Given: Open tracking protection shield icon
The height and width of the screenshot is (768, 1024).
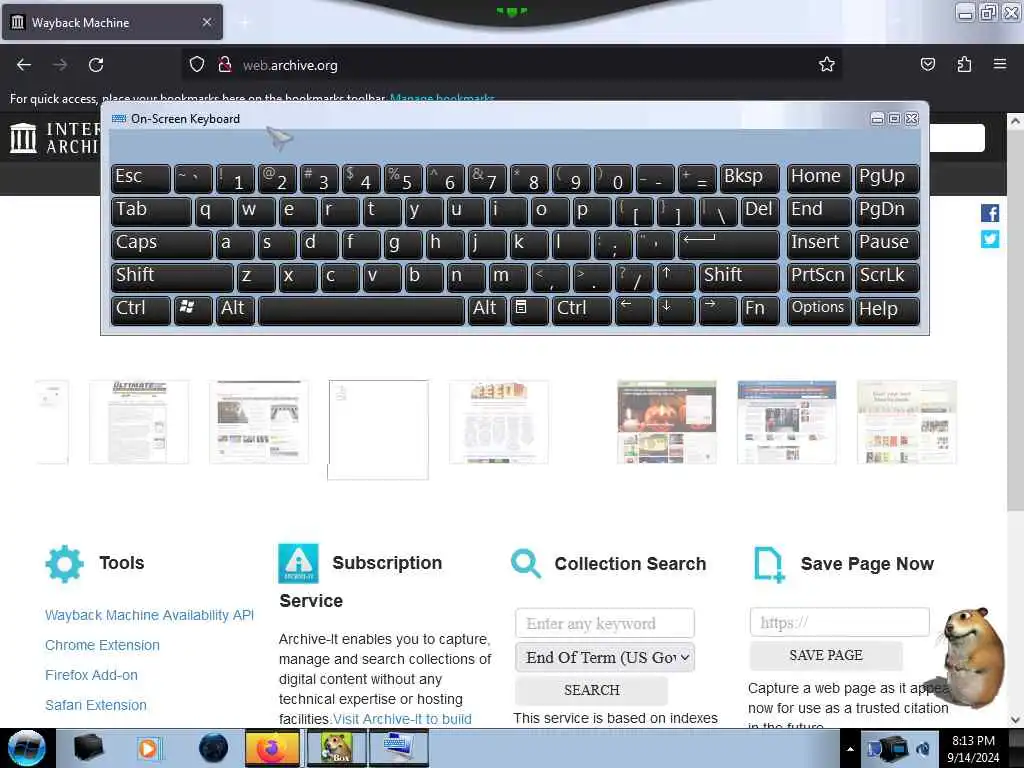Looking at the screenshot, I should click(x=197, y=64).
